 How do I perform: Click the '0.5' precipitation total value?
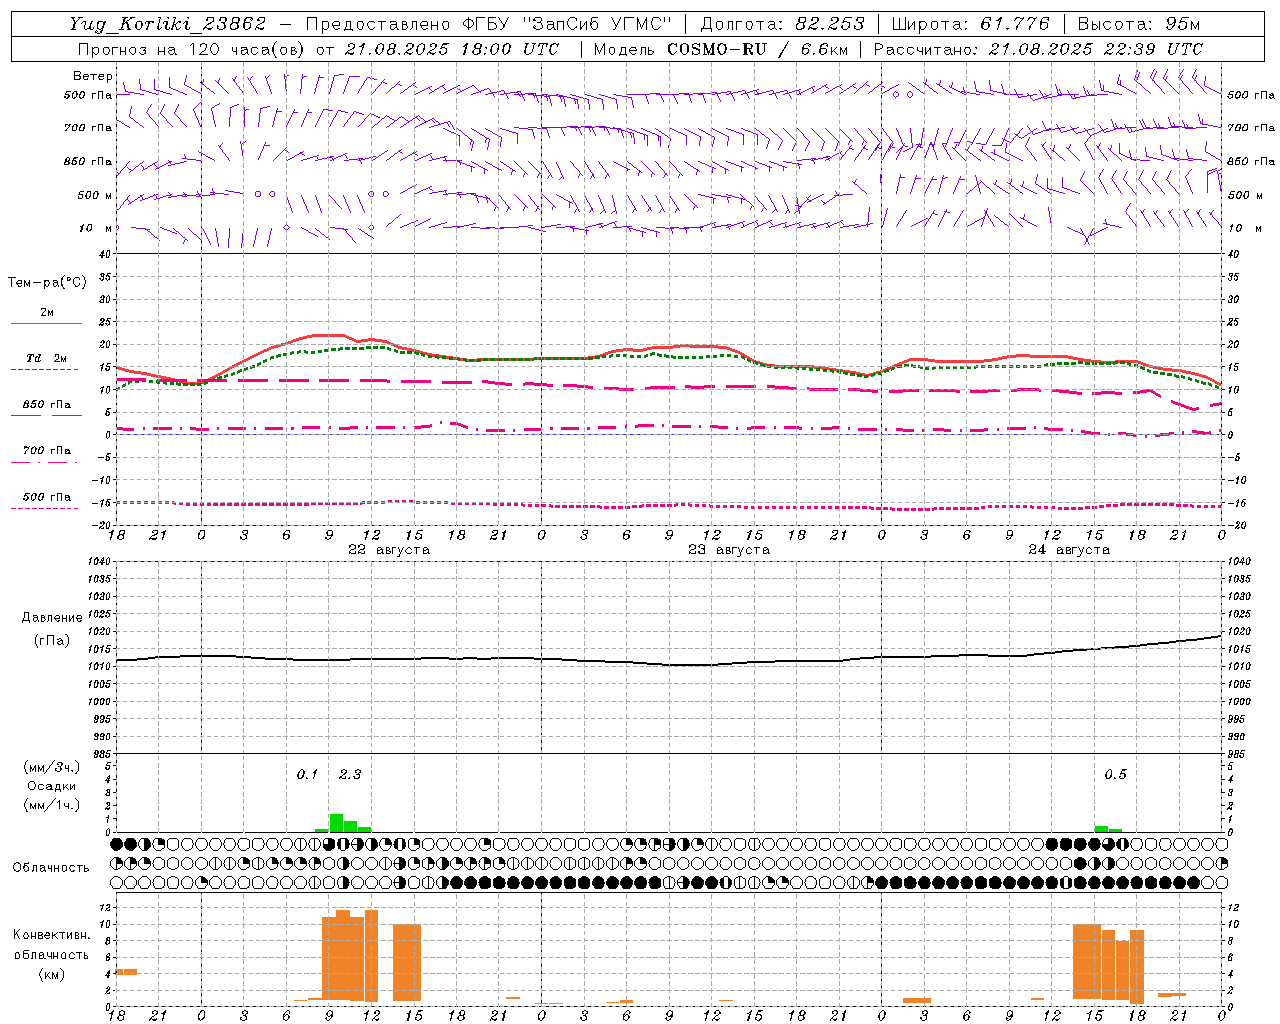coord(1115,775)
